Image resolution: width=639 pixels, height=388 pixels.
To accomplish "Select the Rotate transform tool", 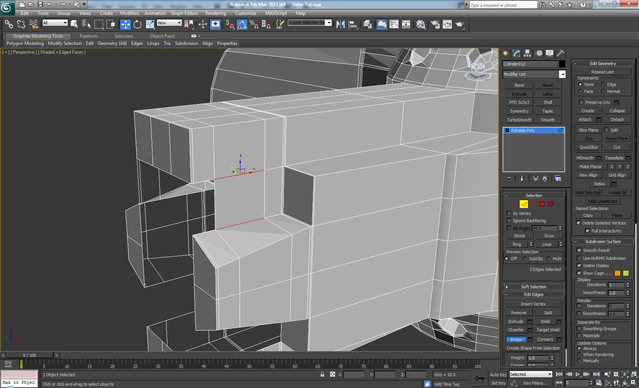I will (137, 24).
